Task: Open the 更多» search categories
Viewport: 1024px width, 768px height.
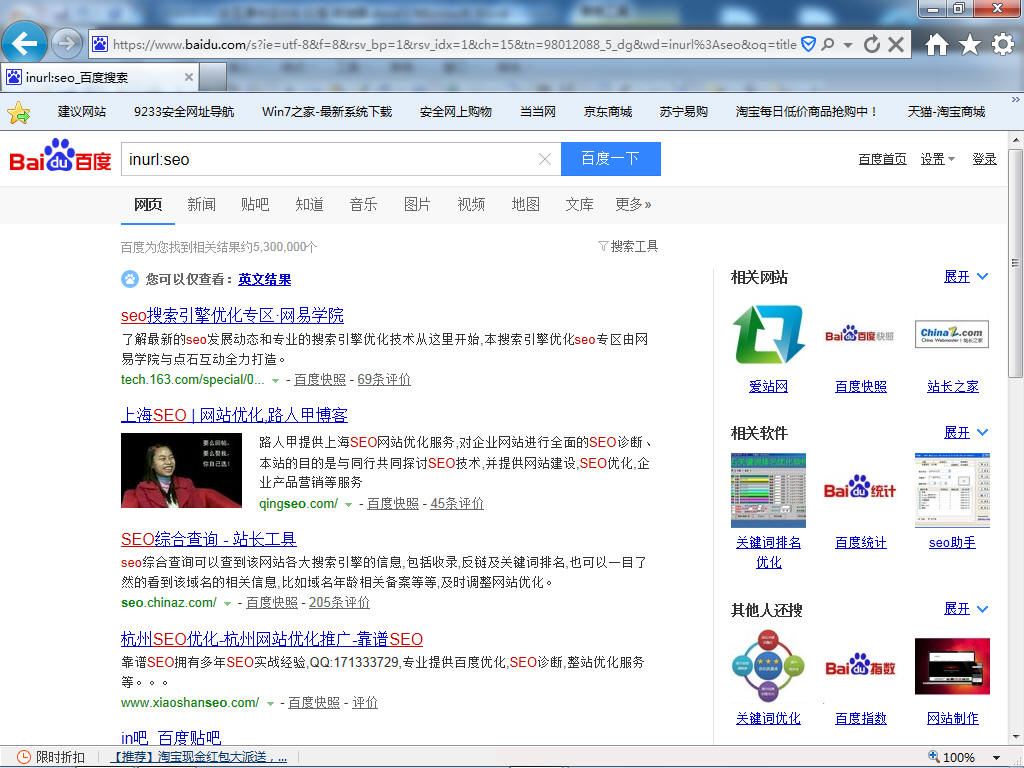Action: tap(633, 204)
